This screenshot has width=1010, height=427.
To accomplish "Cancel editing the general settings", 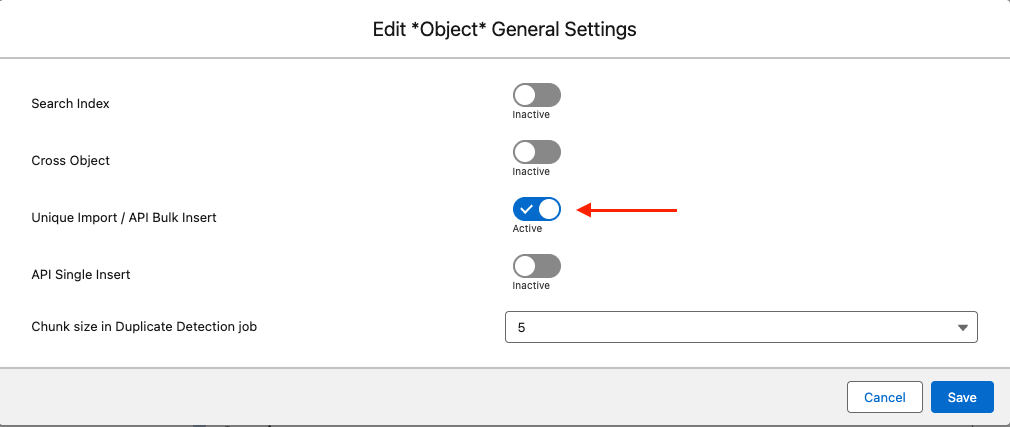I will (x=884, y=397).
